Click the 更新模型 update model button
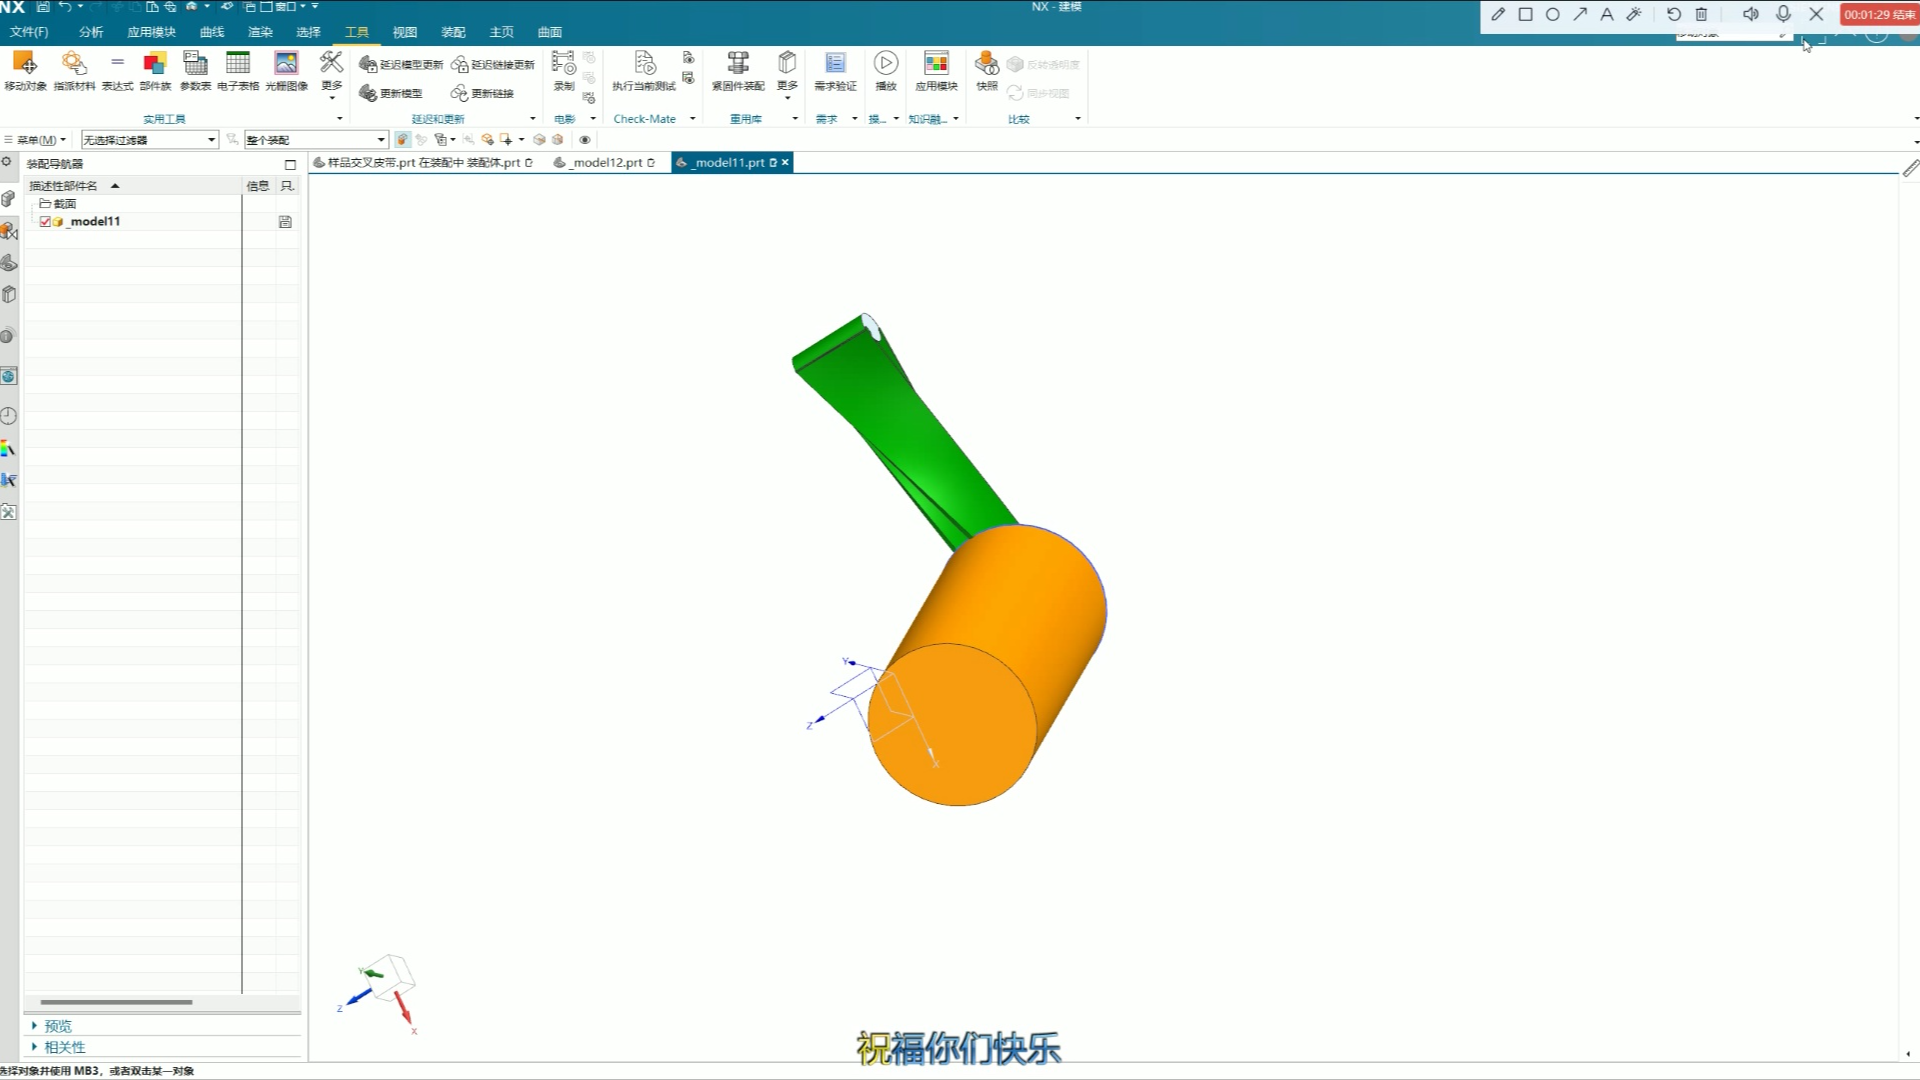1920x1080 pixels. pos(392,93)
